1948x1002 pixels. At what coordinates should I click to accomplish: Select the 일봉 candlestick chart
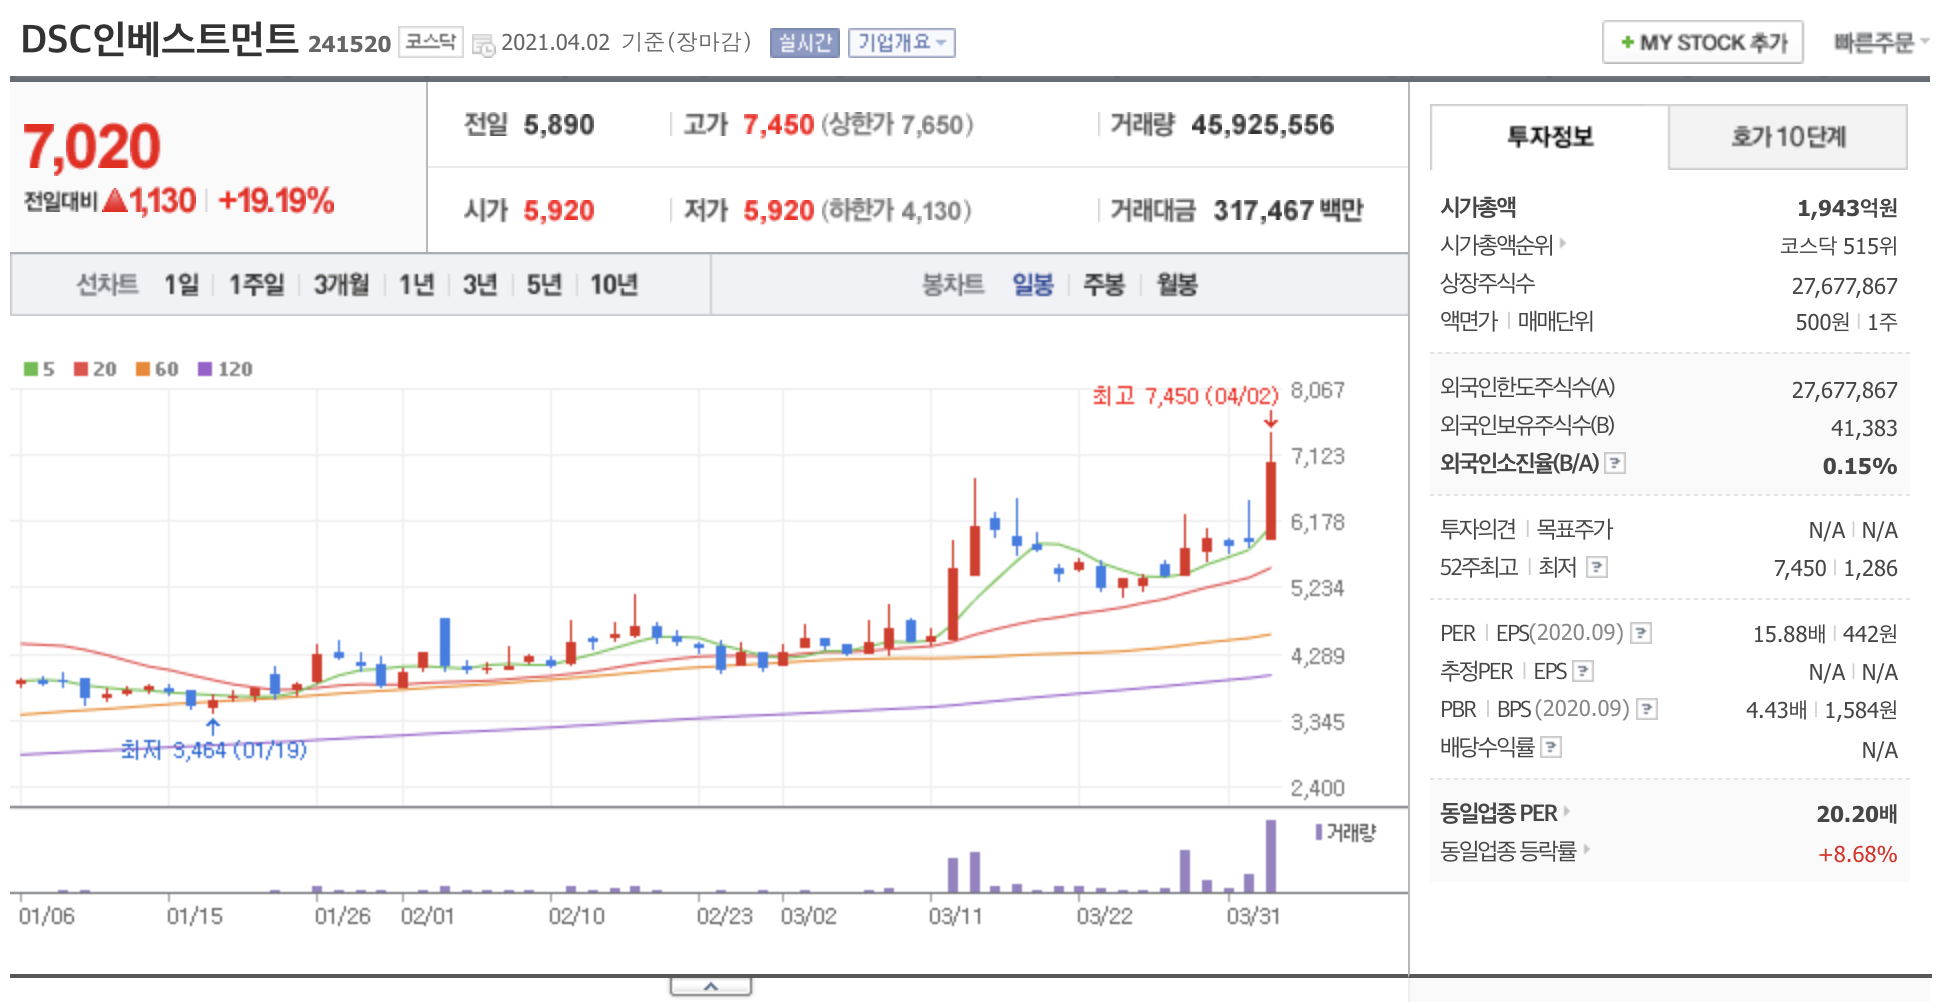[1033, 285]
